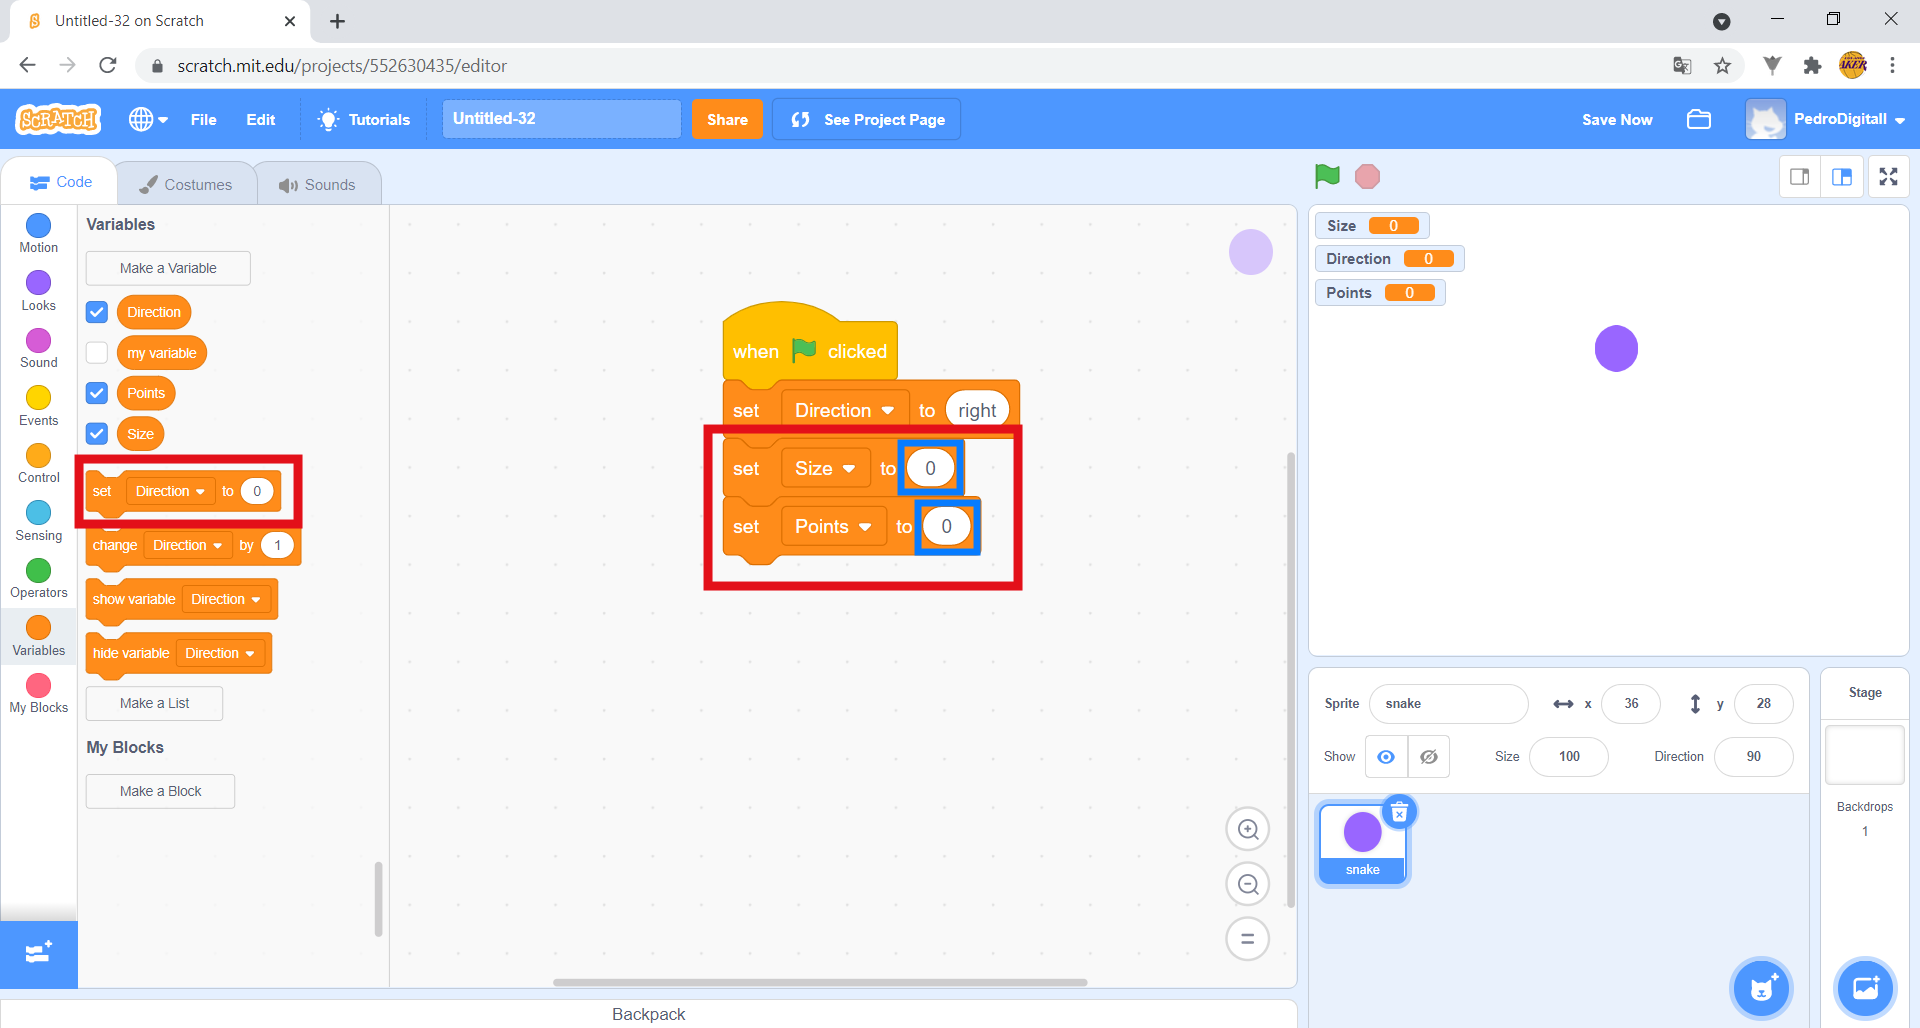Open variable dropdown on palette set block
This screenshot has width=1920, height=1028.
point(171,491)
